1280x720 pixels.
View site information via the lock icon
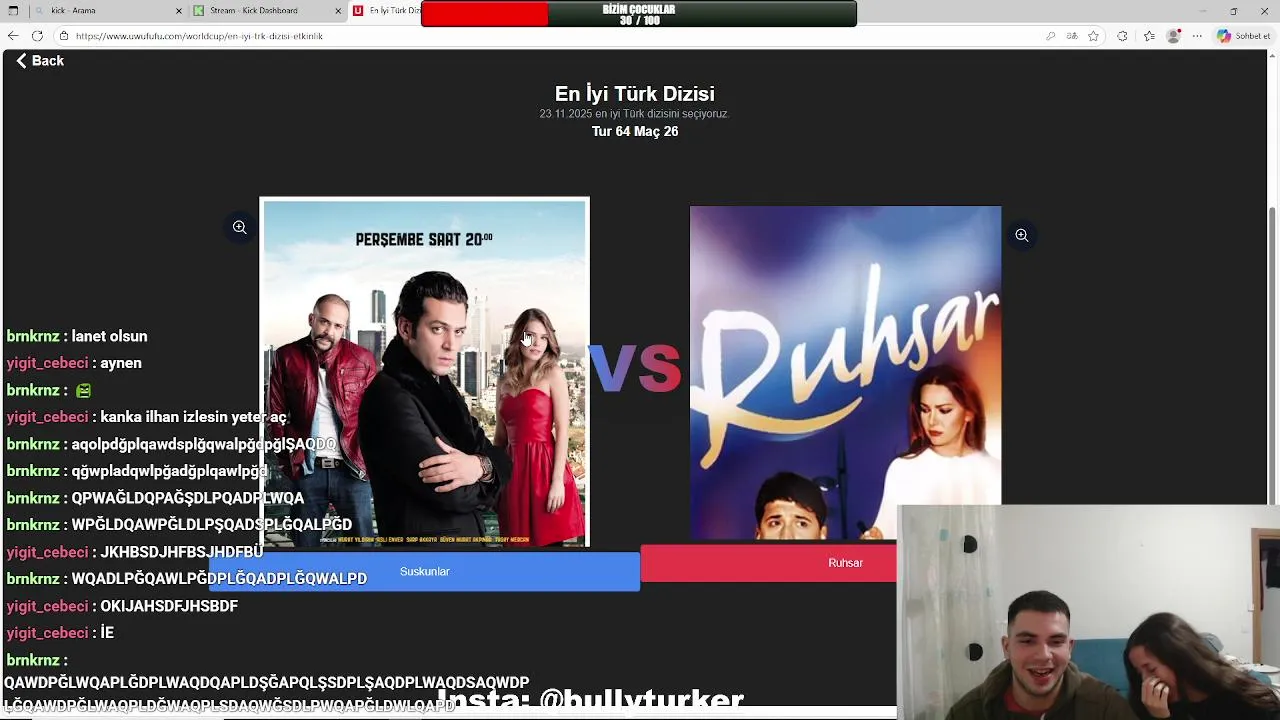pos(64,36)
